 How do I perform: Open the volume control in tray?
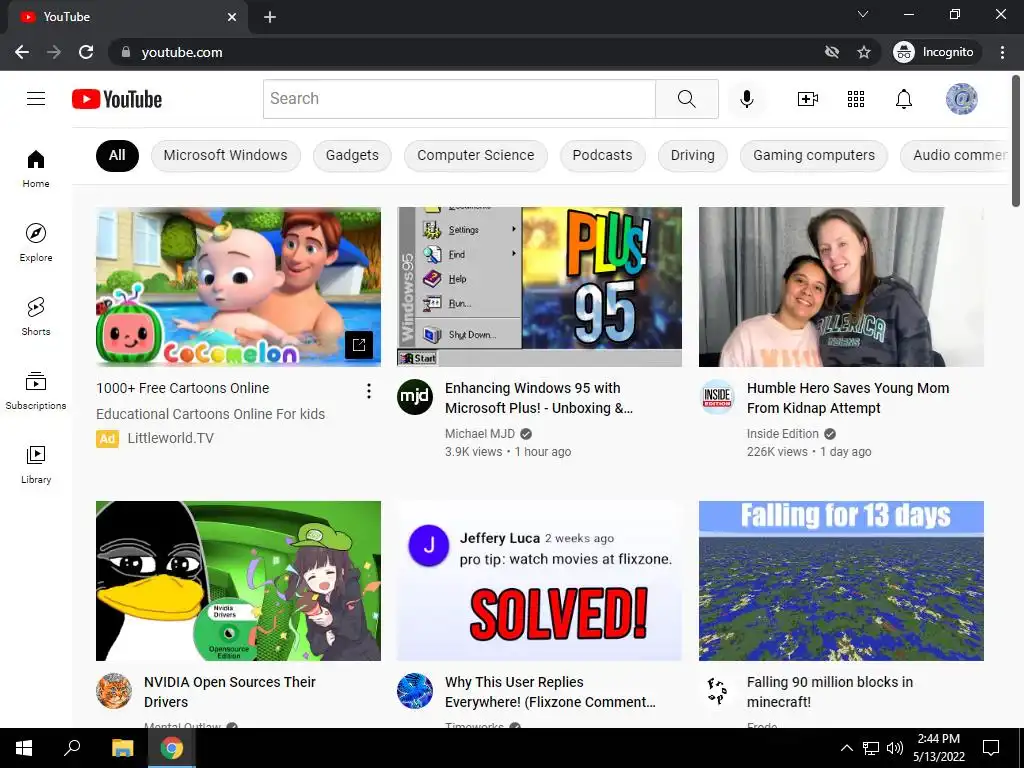coord(895,748)
